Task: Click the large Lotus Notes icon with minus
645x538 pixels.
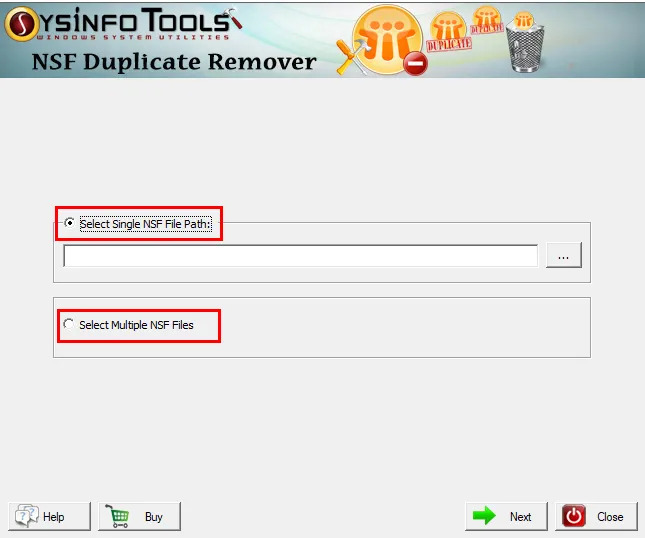Action: pyautogui.click(x=387, y=40)
